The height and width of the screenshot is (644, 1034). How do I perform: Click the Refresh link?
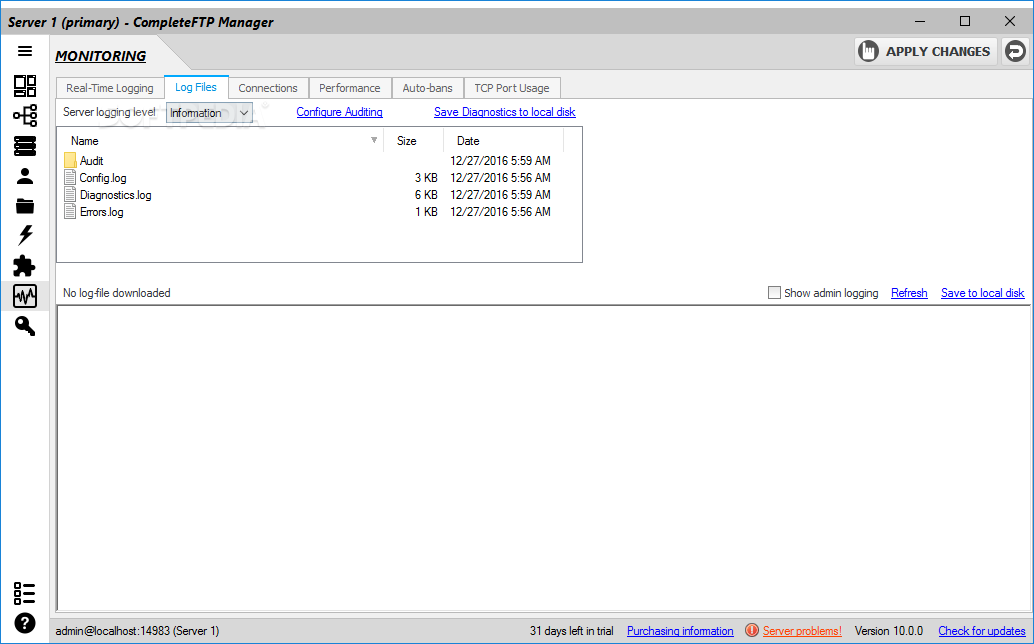(x=909, y=293)
